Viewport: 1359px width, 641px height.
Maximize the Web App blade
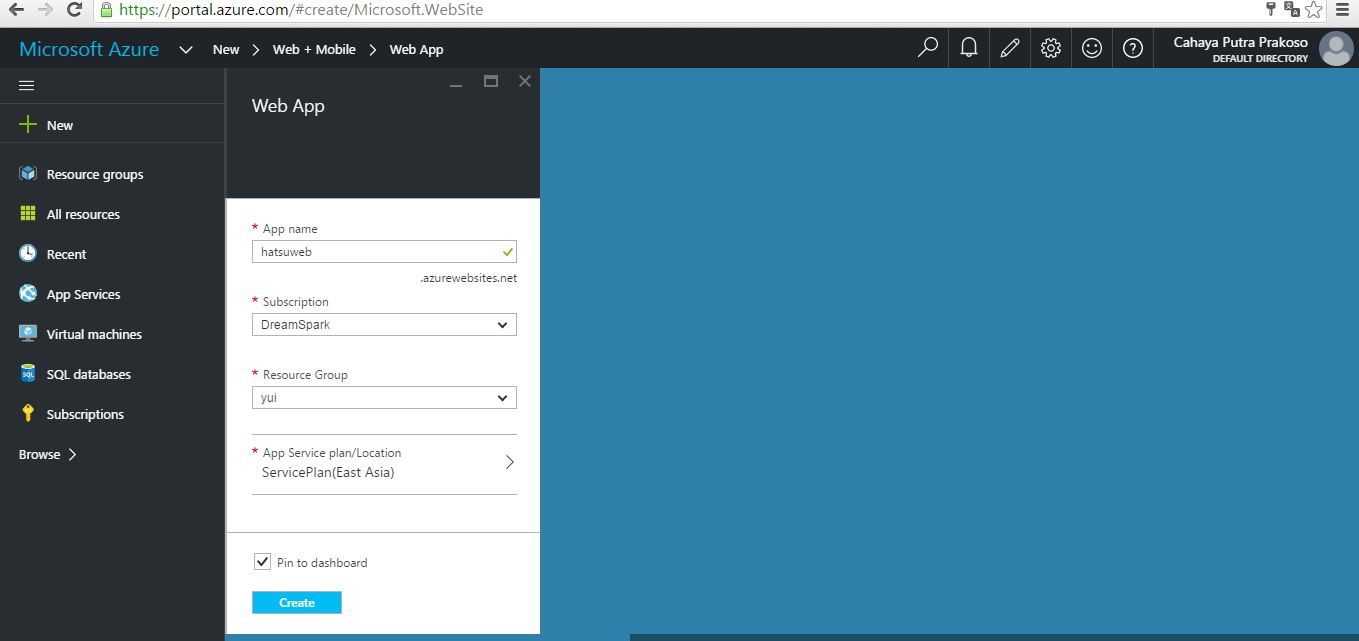click(491, 81)
